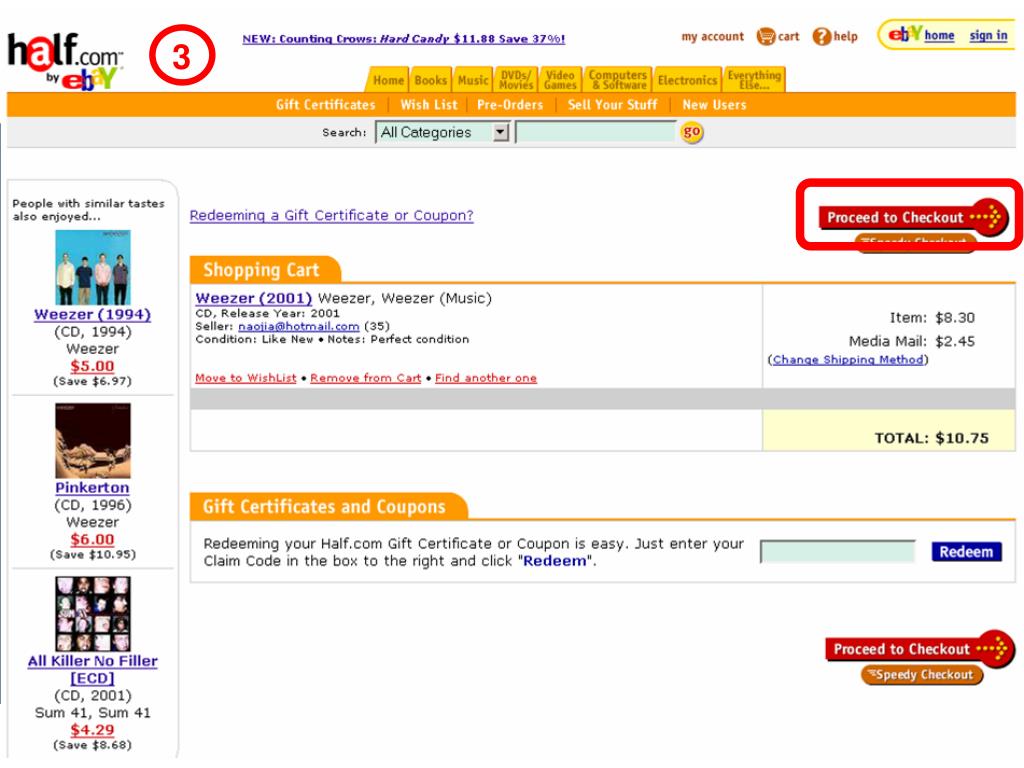1024x768 pixels.
Task: Open Weezer 1994 blue album cover thumbnail
Action: pos(93,267)
